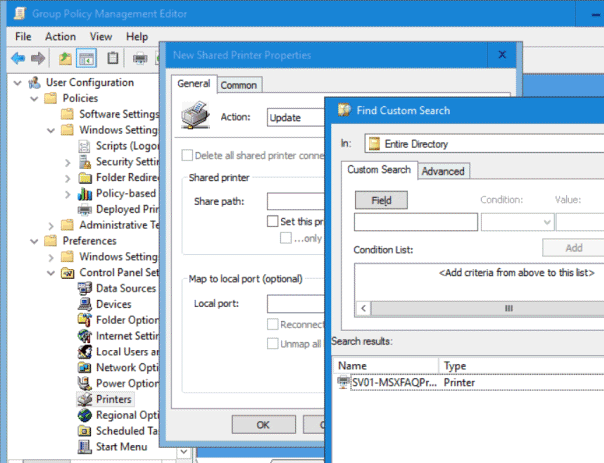604x463 pixels.
Task: Select the Custom Search tab
Action: (379, 169)
